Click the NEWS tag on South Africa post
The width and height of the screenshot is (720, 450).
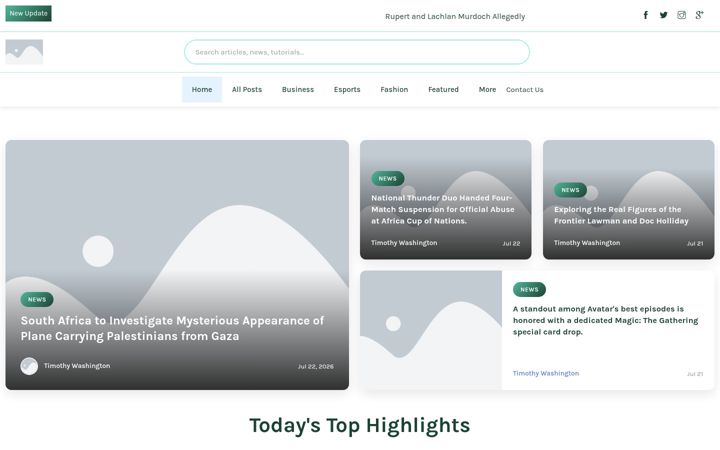(x=37, y=299)
